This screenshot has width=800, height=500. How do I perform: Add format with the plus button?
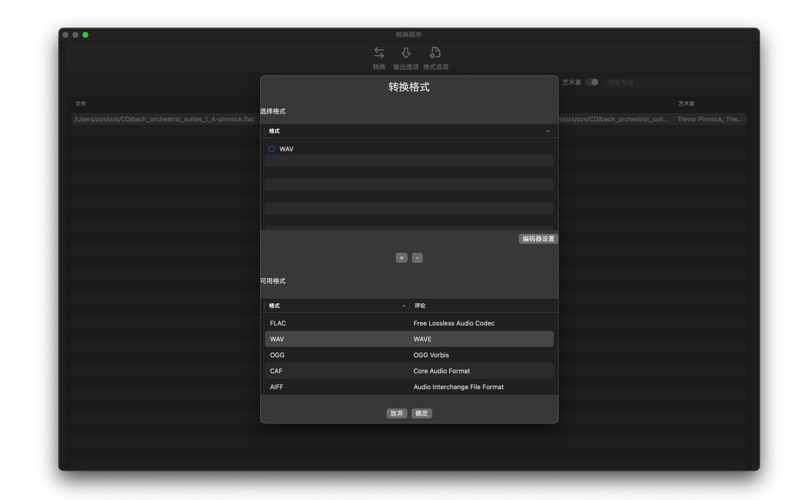[402, 258]
